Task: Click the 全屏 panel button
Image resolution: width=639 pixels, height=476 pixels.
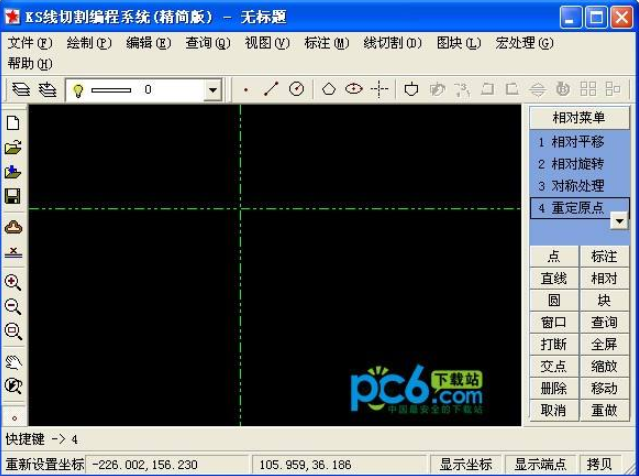Action: click(x=604, y=344)
